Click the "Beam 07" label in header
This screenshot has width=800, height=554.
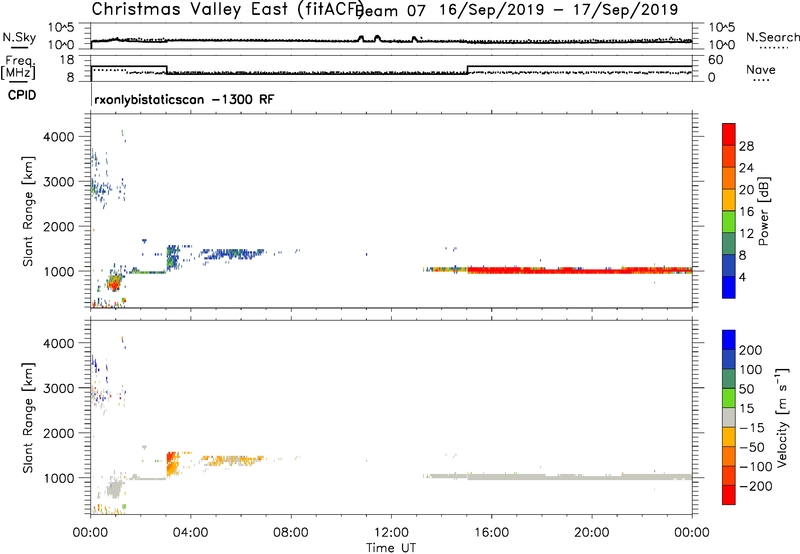tap(390, 10)
